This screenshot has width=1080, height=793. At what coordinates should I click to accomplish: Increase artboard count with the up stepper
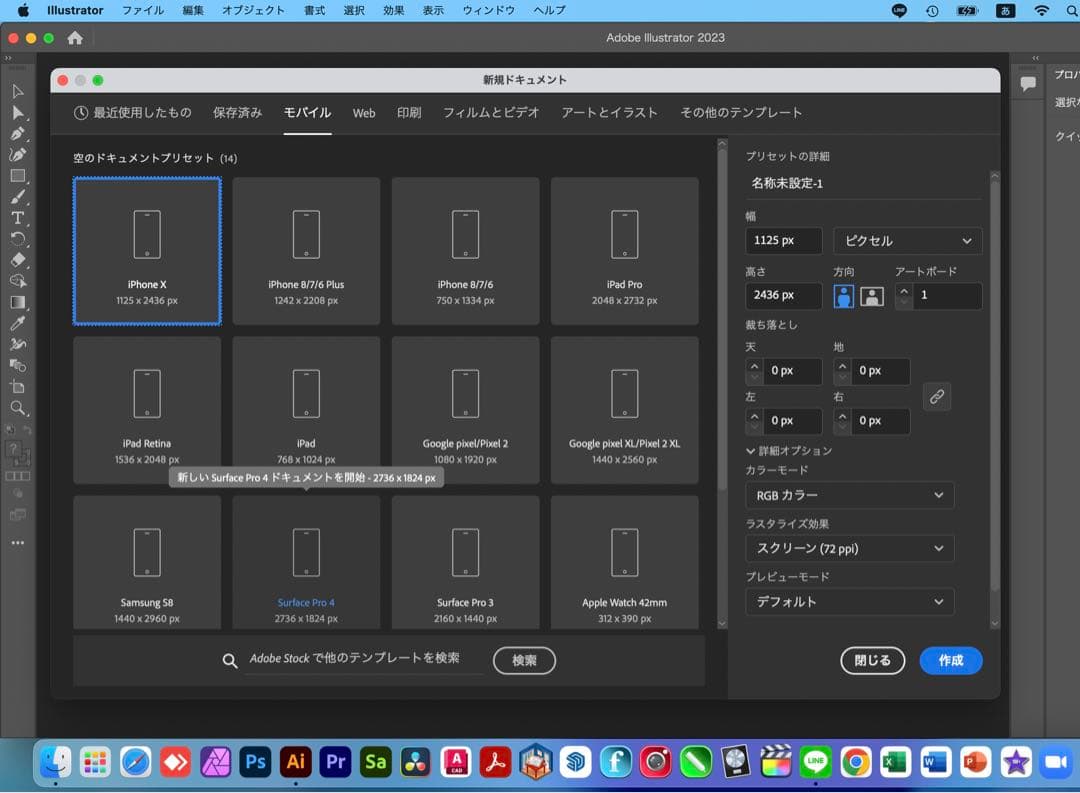[x=903, y=290]
